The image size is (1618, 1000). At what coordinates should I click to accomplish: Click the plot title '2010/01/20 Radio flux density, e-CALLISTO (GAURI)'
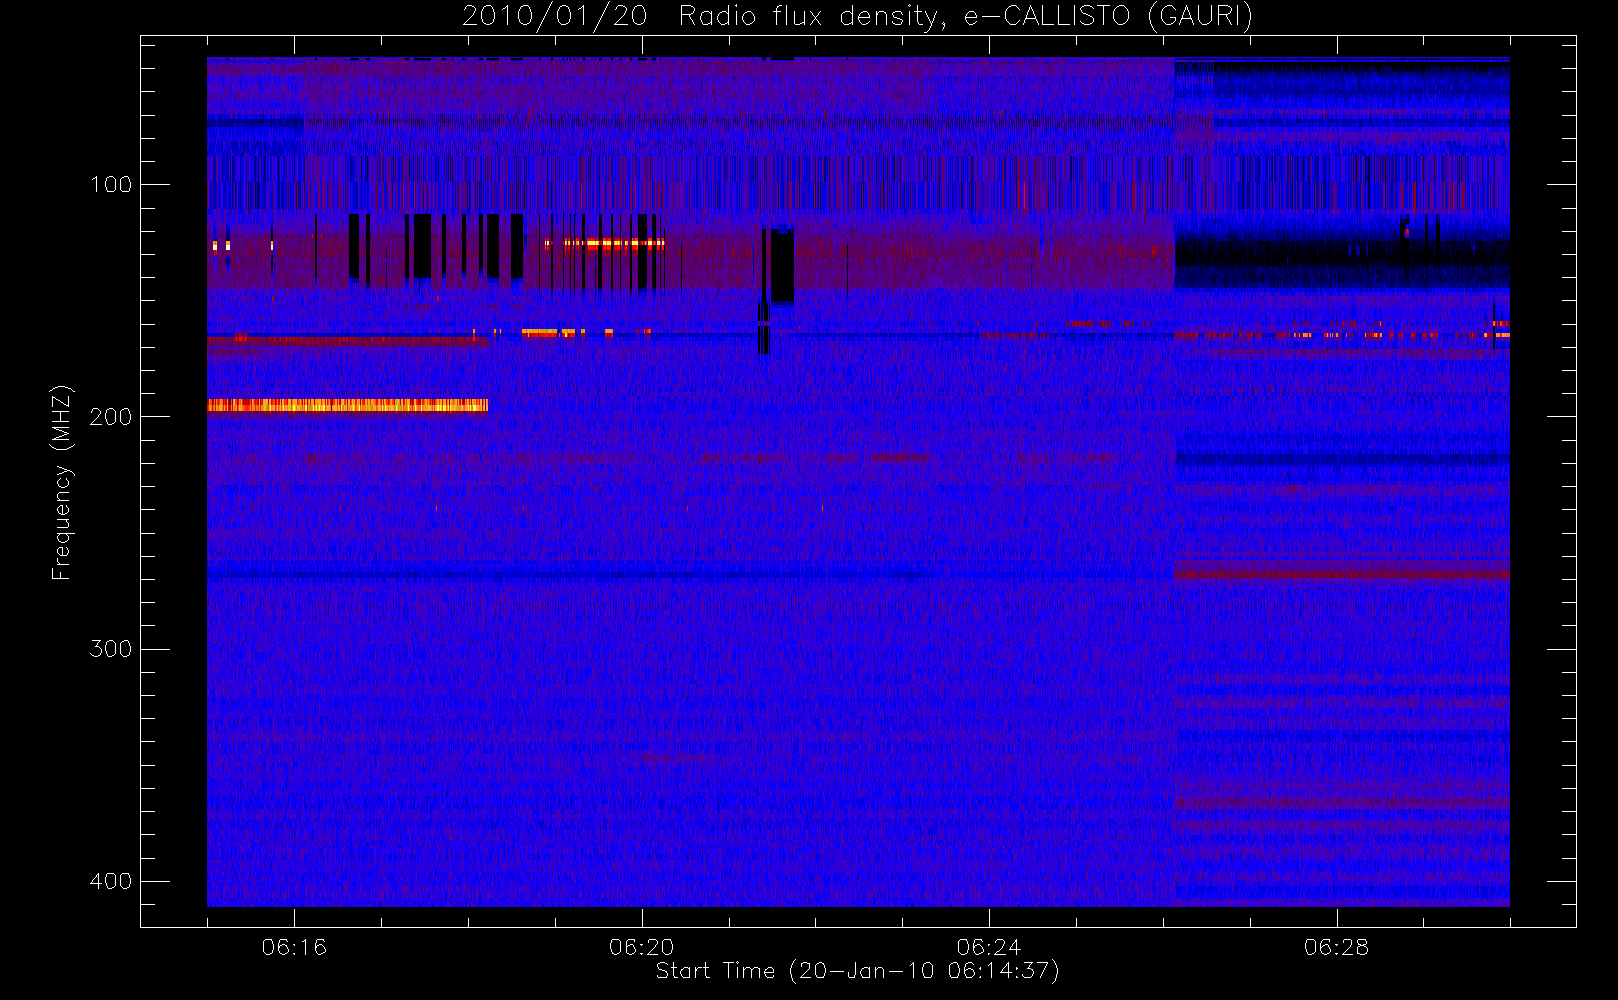(x=857, y=17)
